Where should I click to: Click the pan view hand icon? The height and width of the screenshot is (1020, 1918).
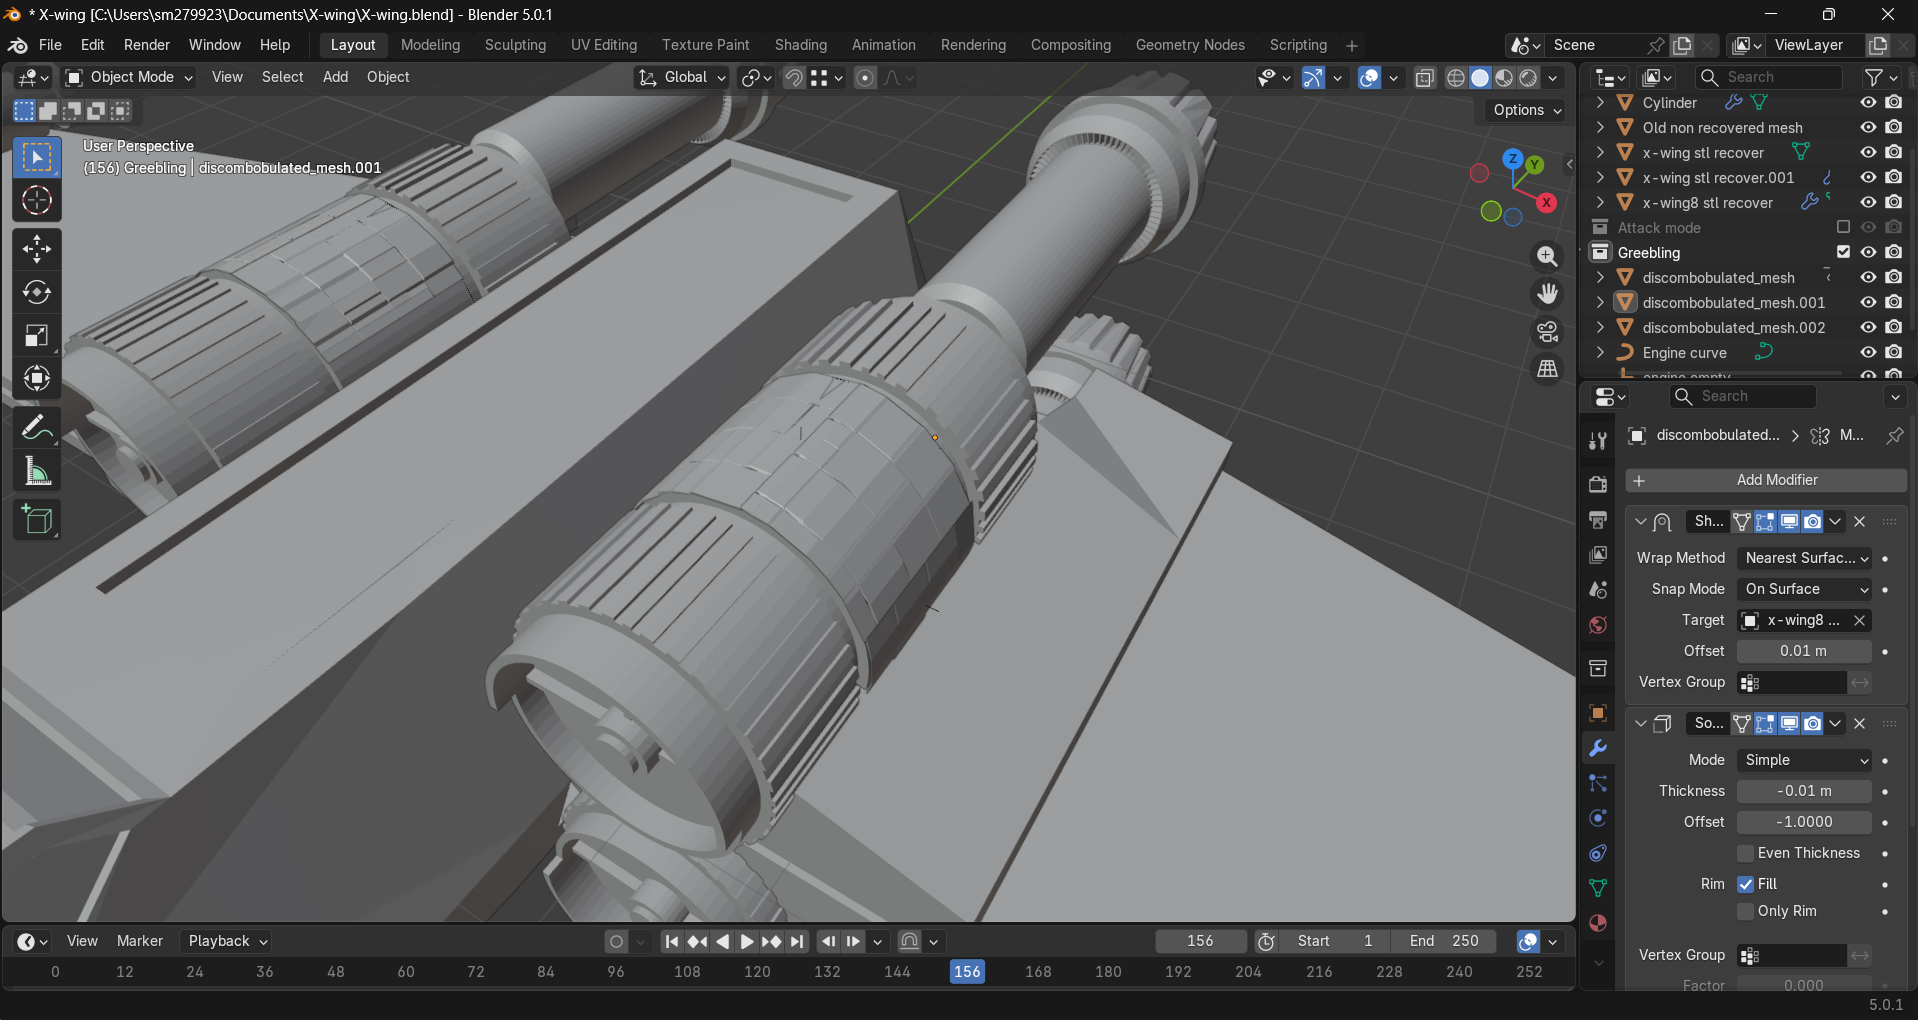tap(1547, 293)
